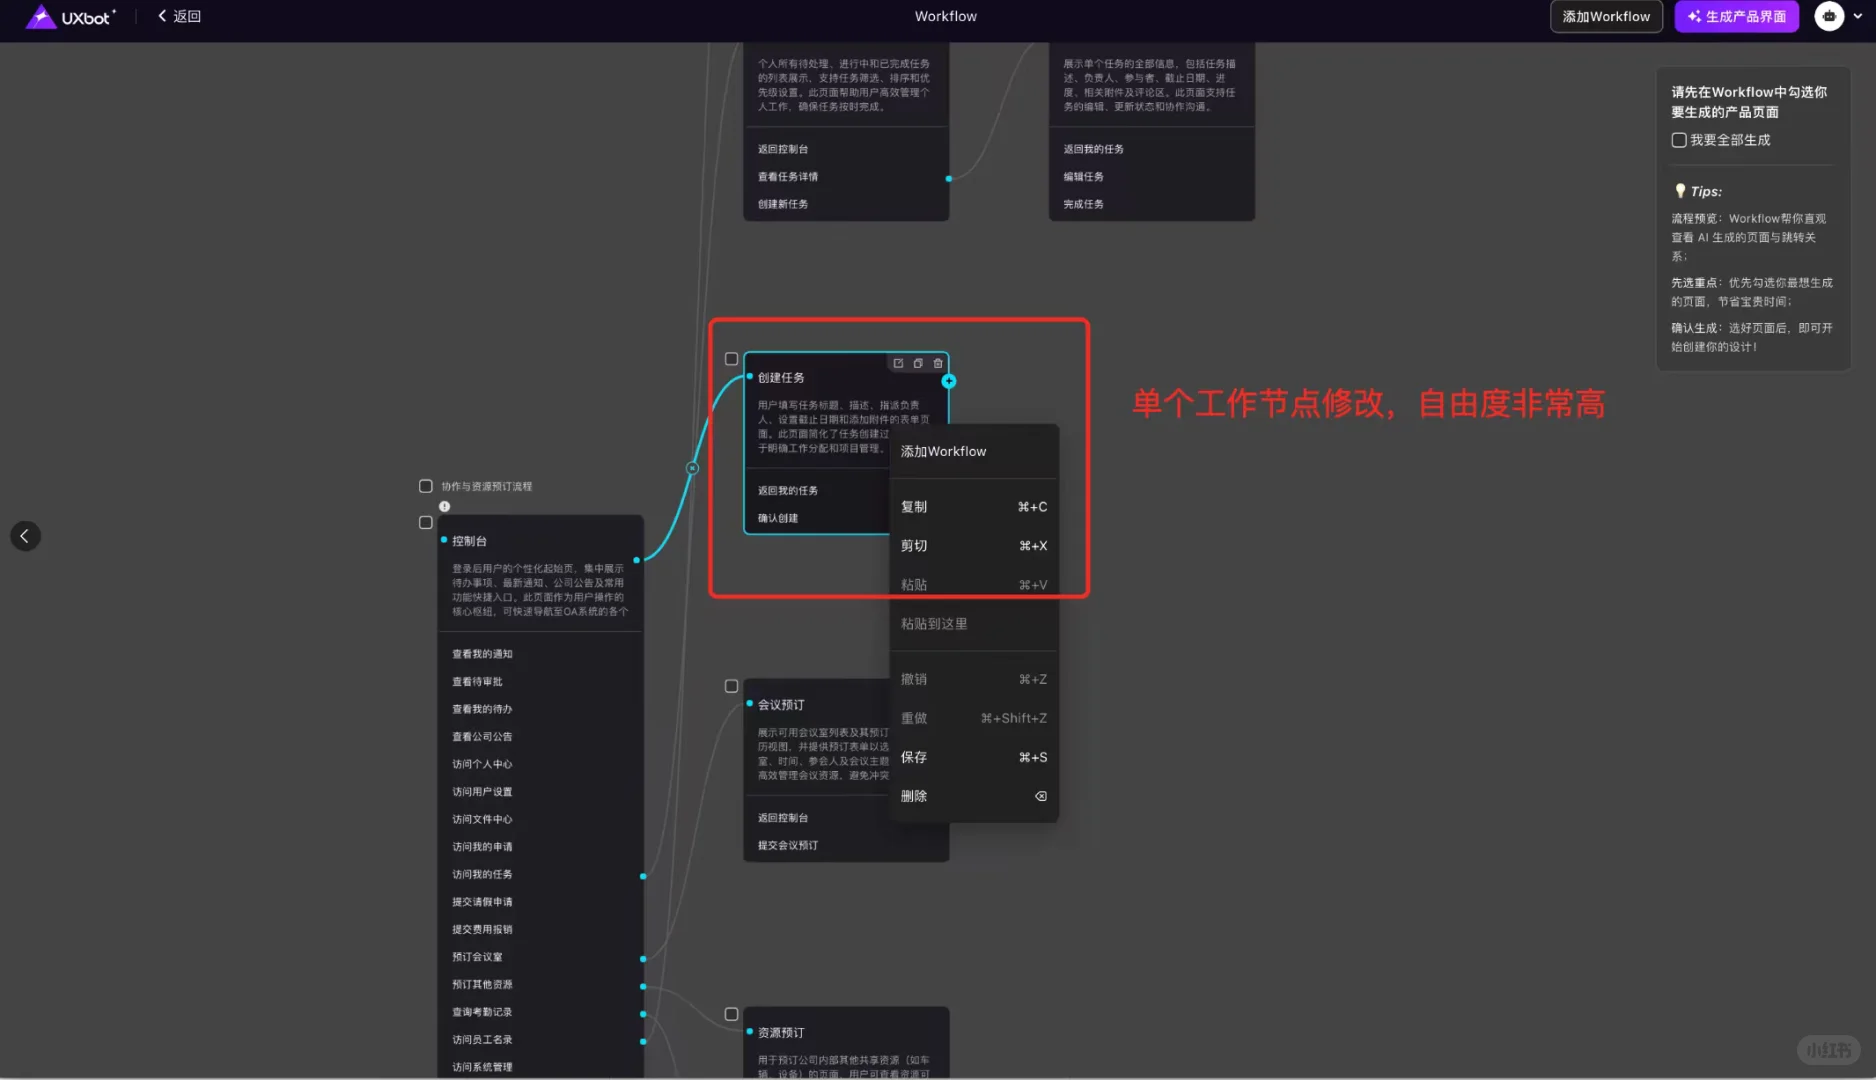
Task: Click 访问系统管理 in 控制台 node
Action: [482, 1067]
